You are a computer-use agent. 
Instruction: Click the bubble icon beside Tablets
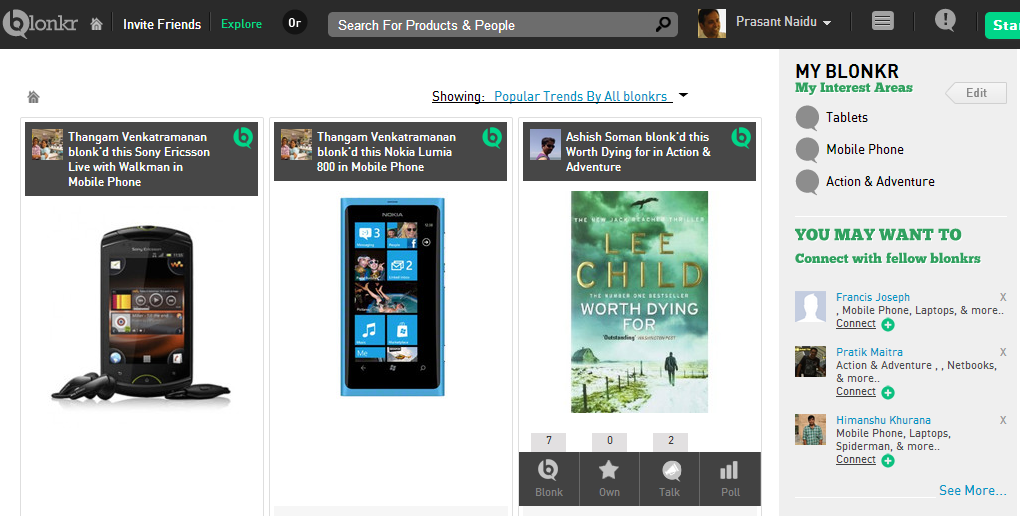point(807,118)
